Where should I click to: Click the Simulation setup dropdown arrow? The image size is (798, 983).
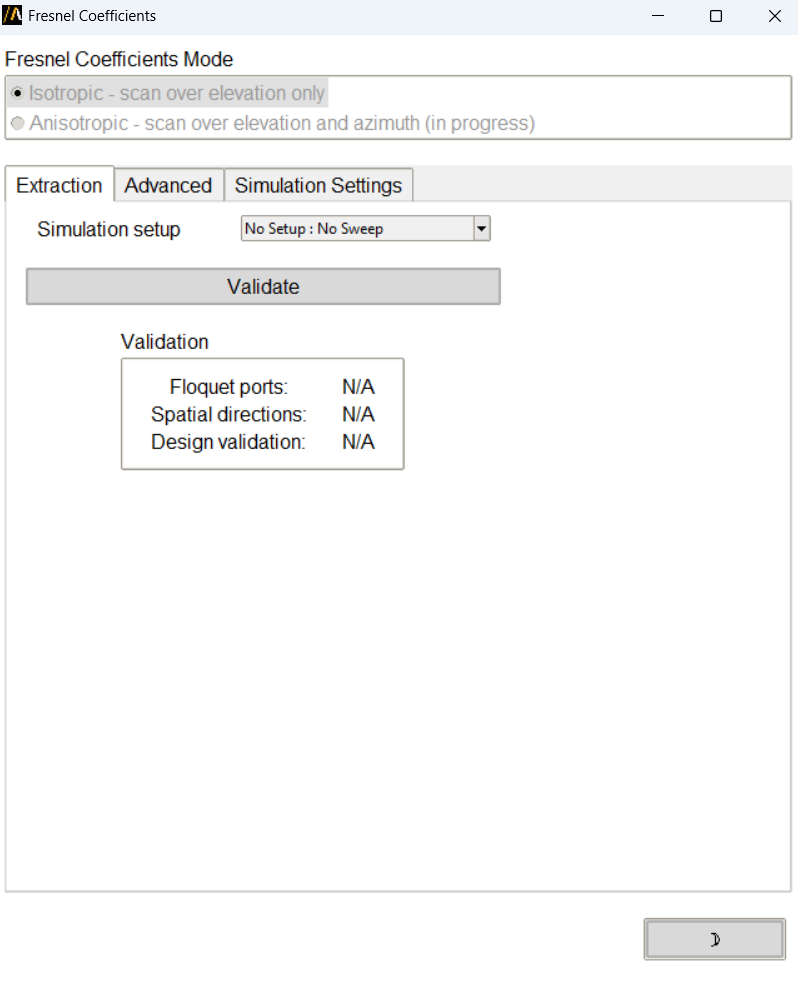tap(481, 229)
